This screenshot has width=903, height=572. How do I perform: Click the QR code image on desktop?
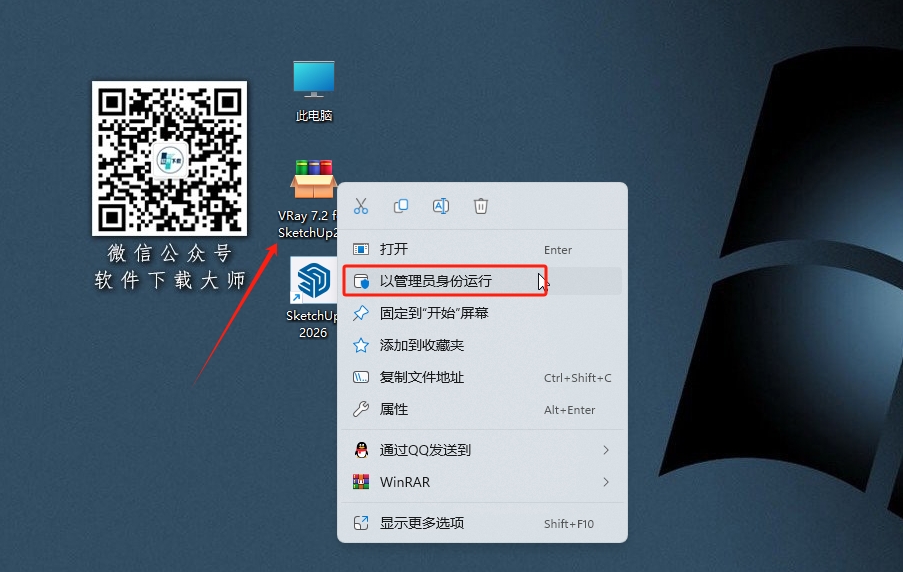(169, 158)
